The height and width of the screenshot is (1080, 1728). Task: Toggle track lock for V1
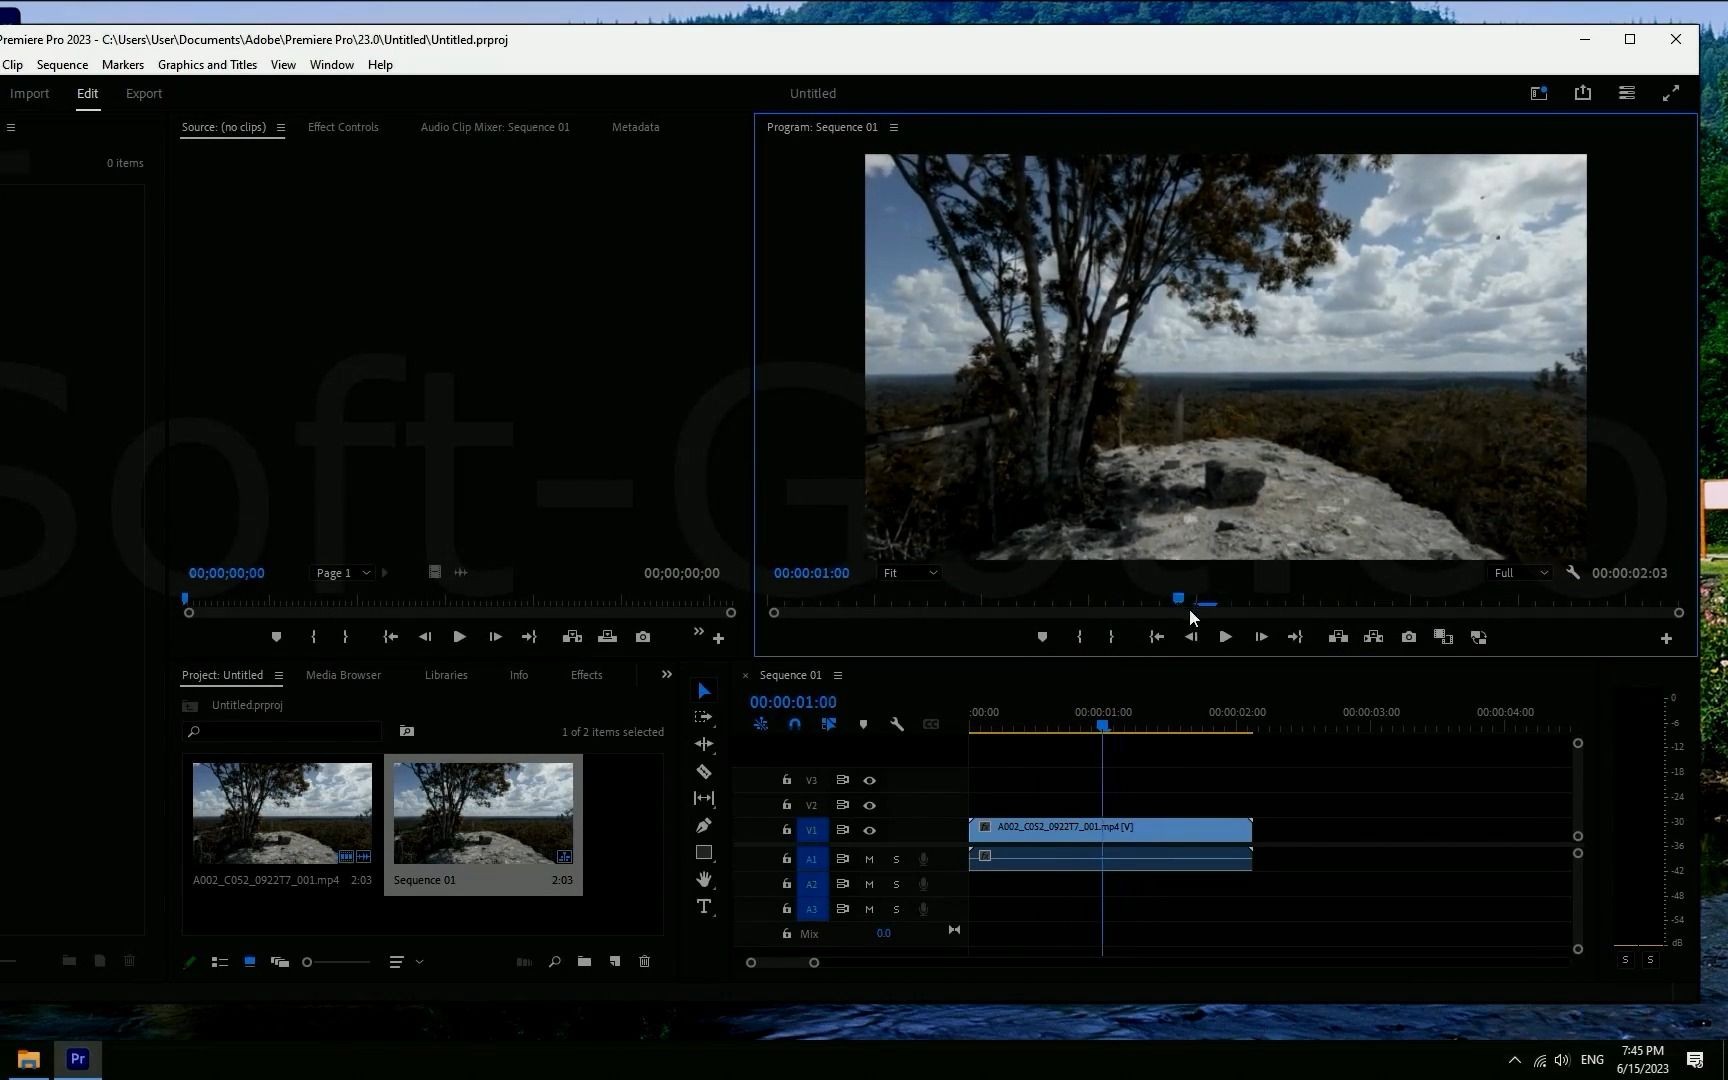click(x=787, y=830)
